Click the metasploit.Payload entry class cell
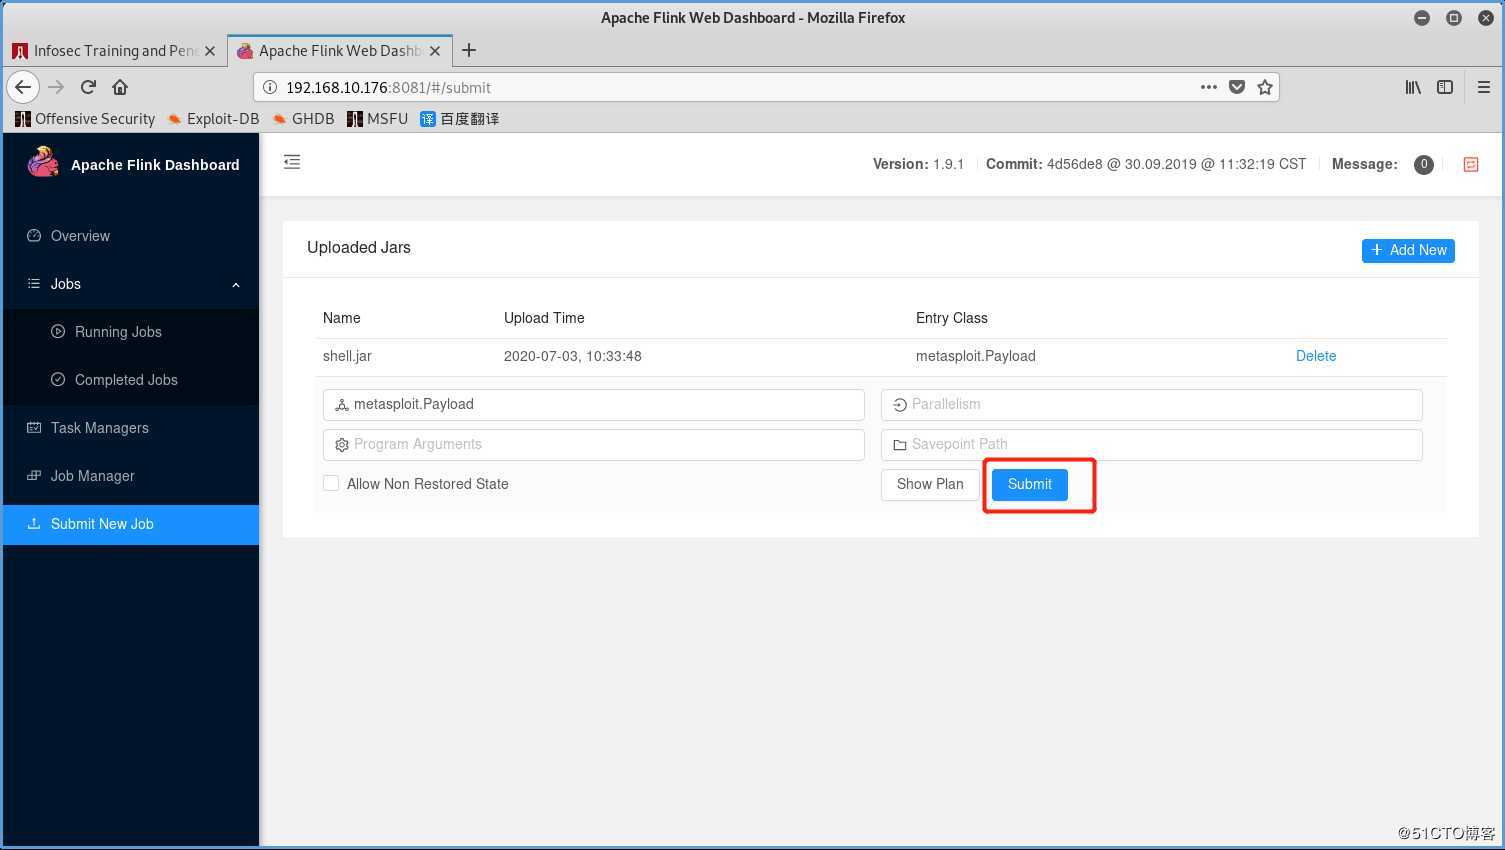1505x850 pixels. [x=976, y=356]
